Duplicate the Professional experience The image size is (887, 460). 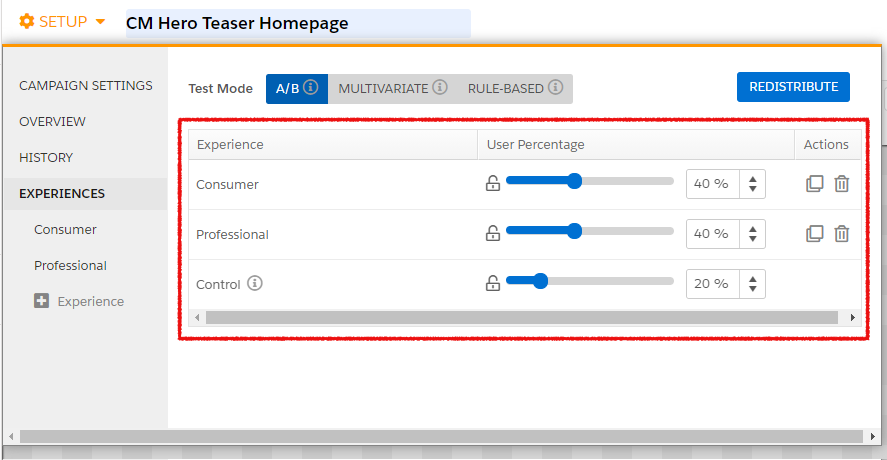point(815,234)
